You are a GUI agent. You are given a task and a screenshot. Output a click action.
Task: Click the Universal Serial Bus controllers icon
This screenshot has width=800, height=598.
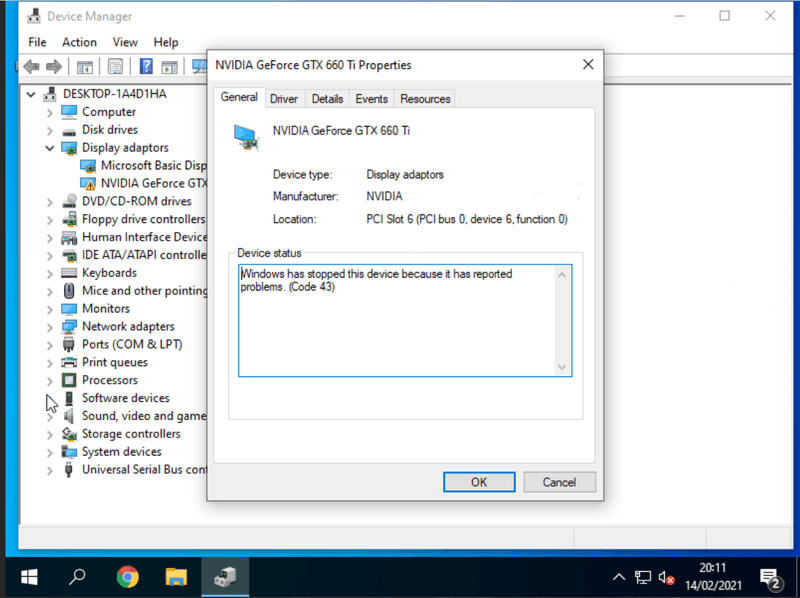click(x=69, y=469)
